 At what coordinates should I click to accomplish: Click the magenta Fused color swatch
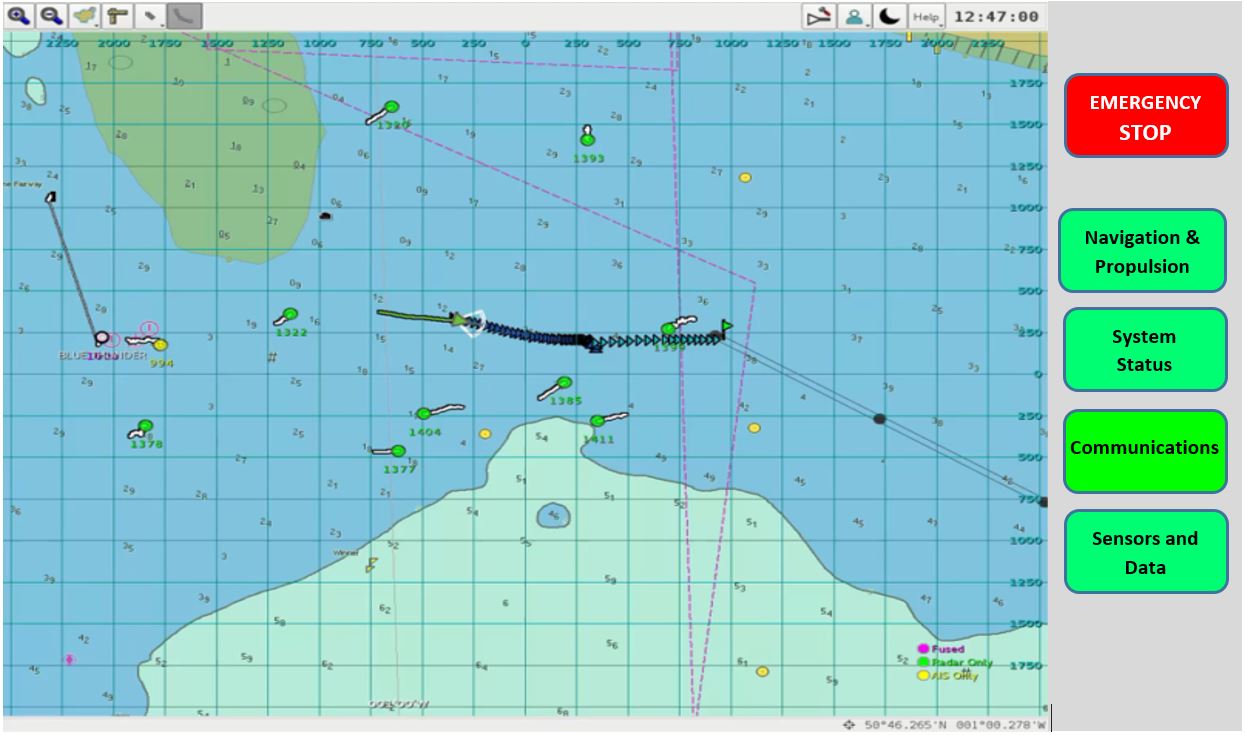click(x=925, y=649)
